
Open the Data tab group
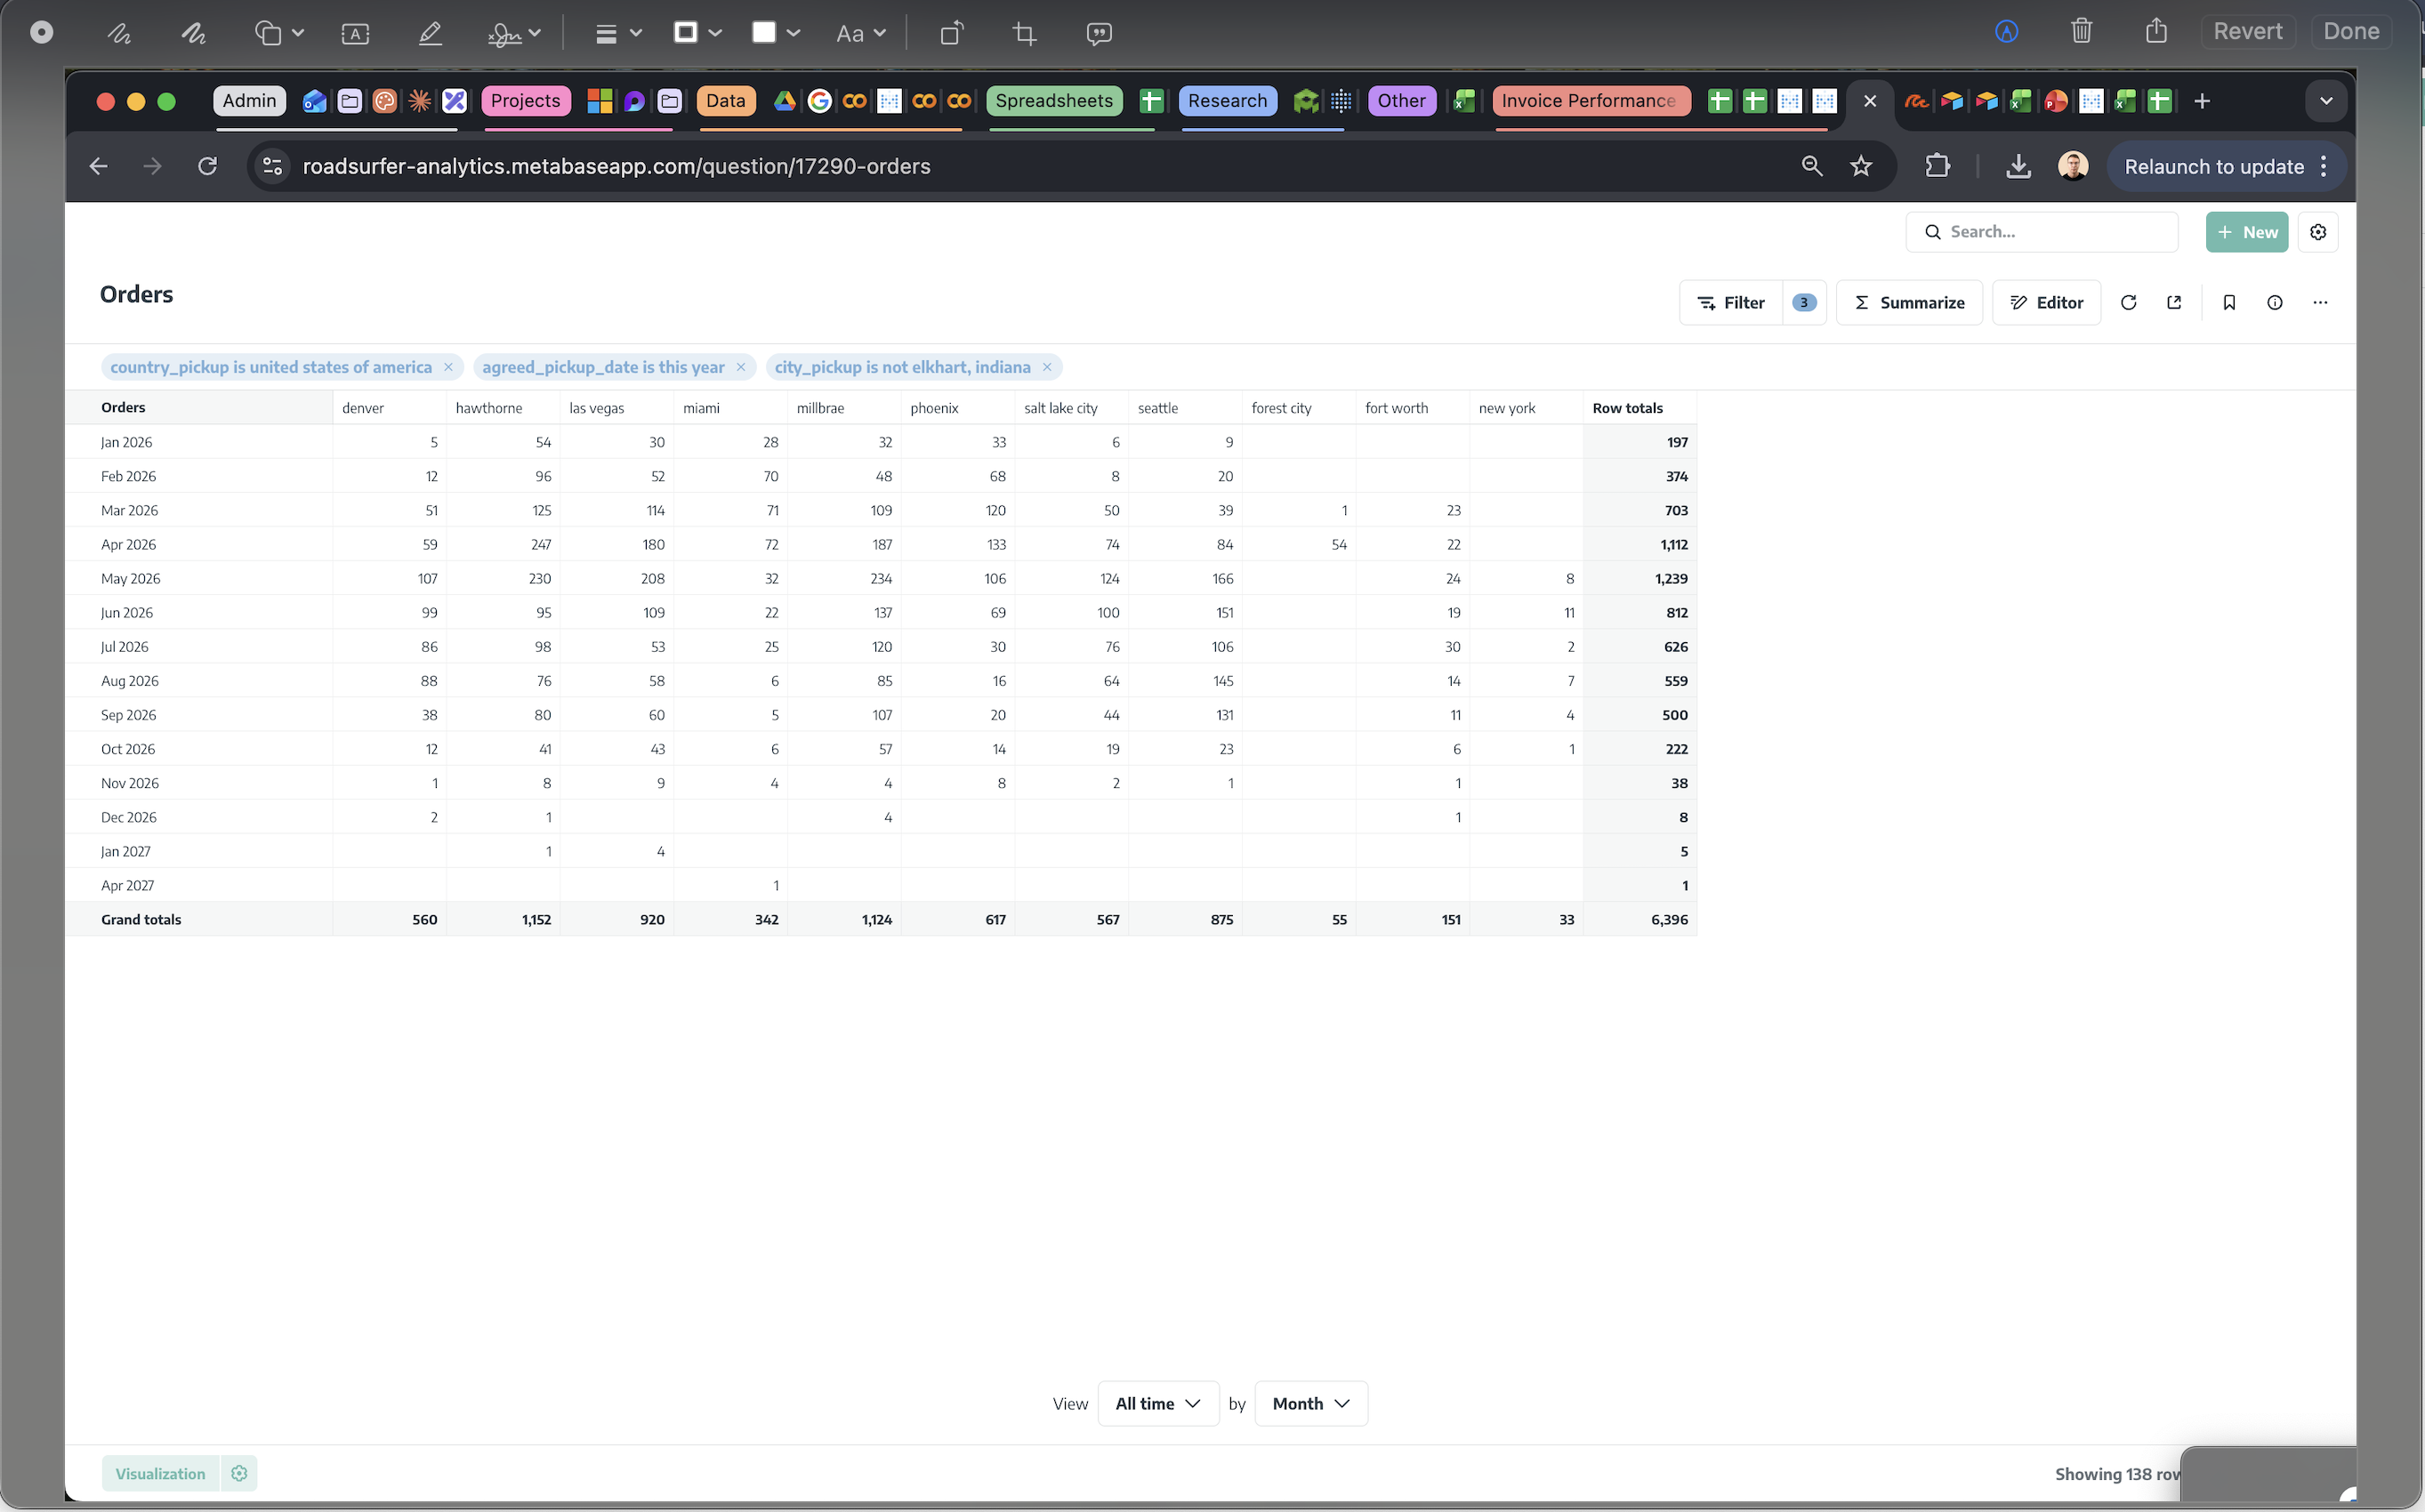(725, 101)
